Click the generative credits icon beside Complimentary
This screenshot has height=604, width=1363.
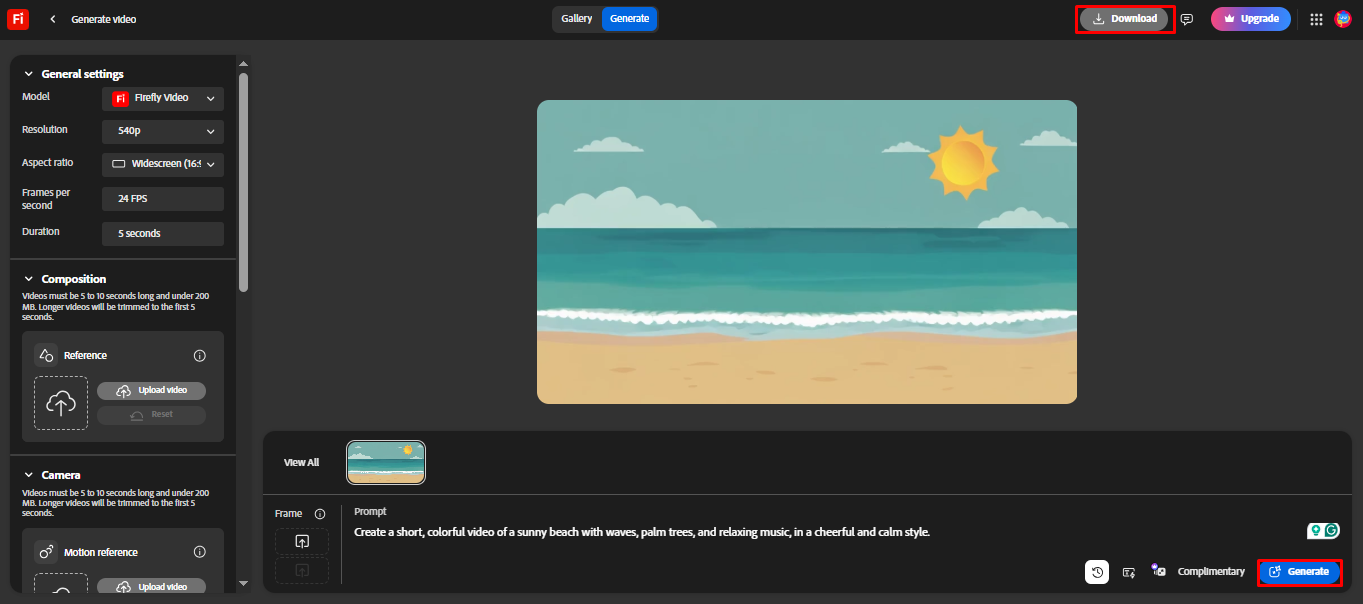(x=1158, y=571)
